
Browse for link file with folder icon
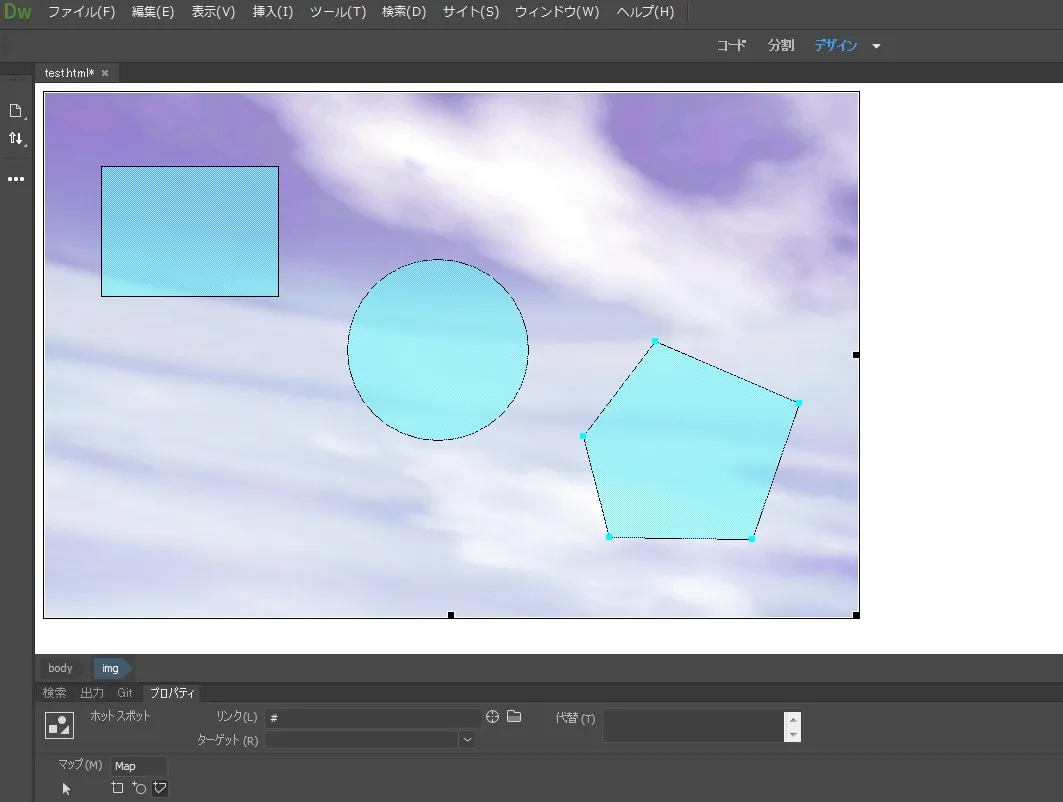(x=514, y=716)
